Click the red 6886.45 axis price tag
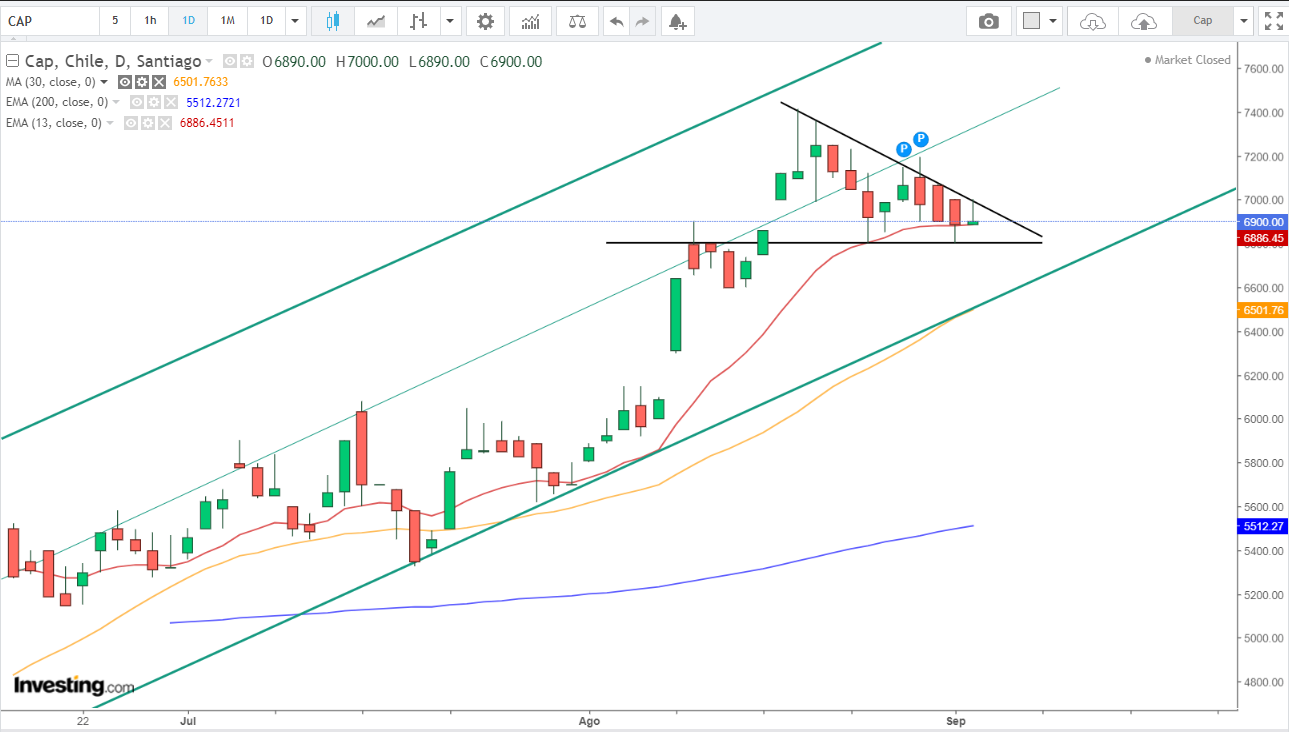 coord(1264,239)
